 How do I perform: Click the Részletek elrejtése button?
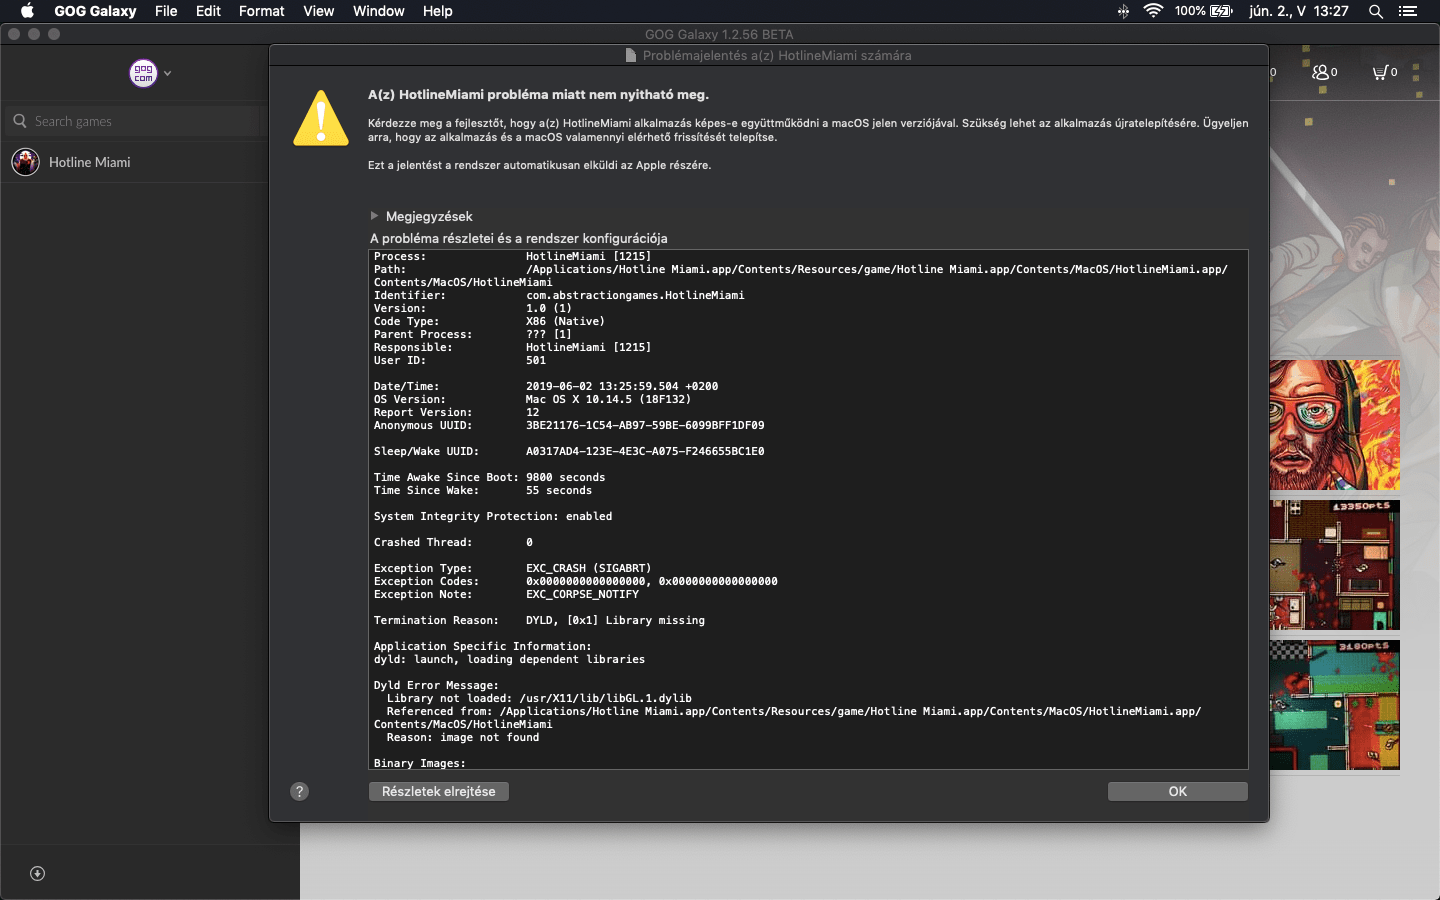tap(439, 791)
